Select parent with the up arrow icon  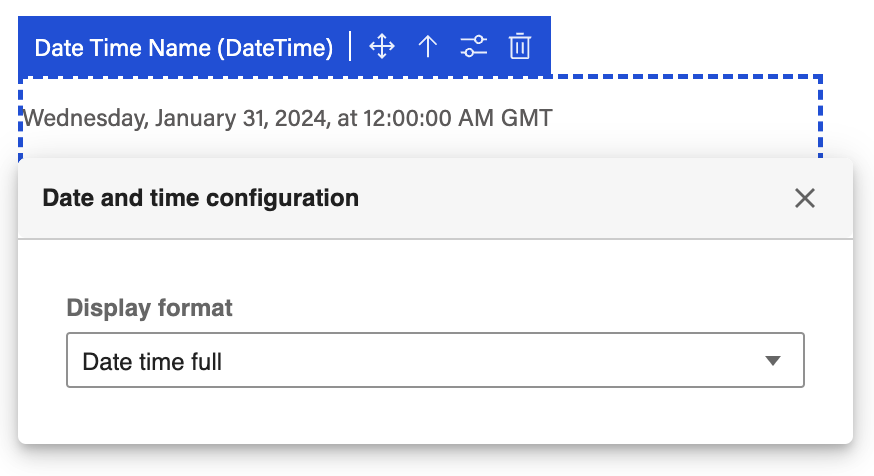428,46
